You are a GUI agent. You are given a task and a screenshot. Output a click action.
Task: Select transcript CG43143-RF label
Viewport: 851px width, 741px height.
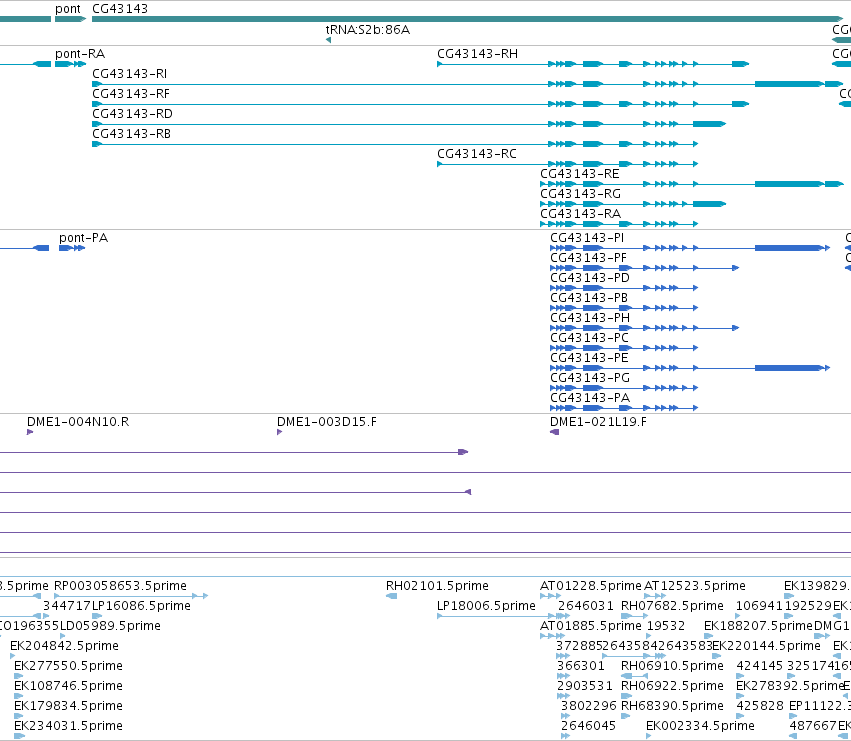click(131, 94)
